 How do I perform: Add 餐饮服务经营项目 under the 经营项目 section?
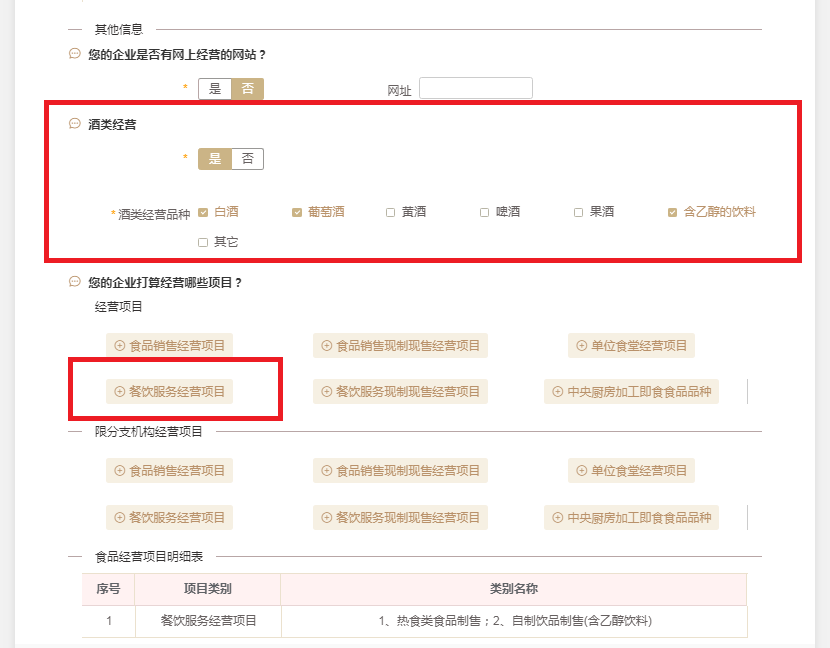pos(169,391)
